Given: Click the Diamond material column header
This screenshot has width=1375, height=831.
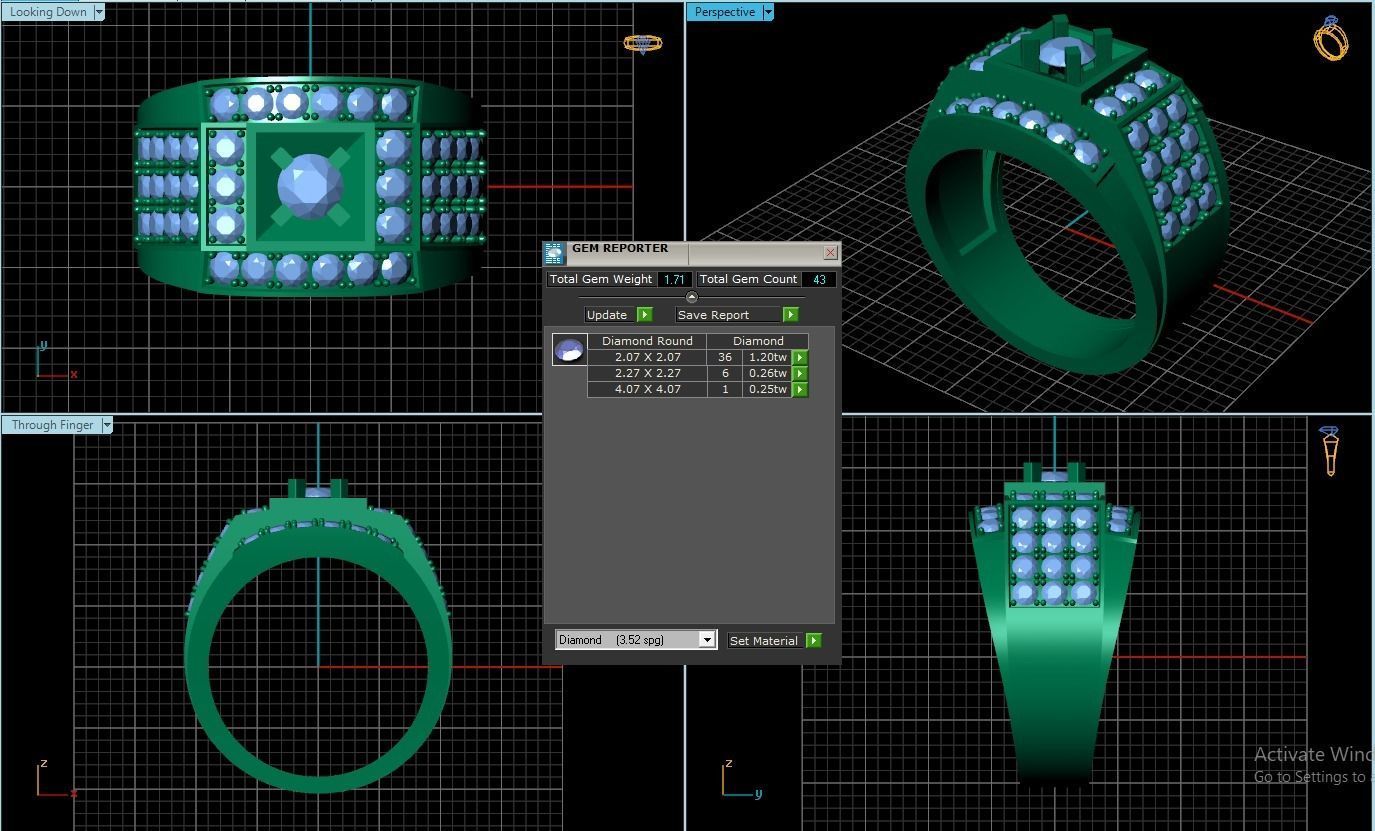Looking at the screenshot, I should point(758,341).
